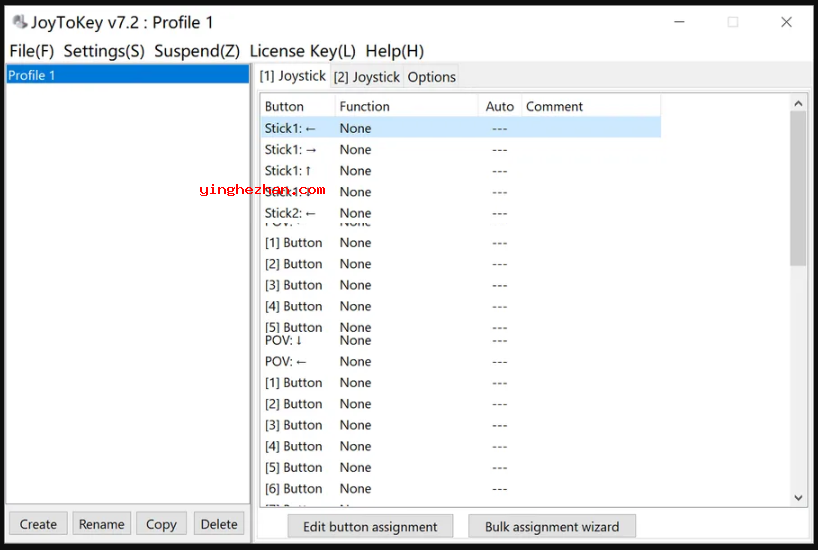Viewport: 818px width, 550px height.
Task: Click the JoyToKey app icon in title bar
Action: point(19,22)
